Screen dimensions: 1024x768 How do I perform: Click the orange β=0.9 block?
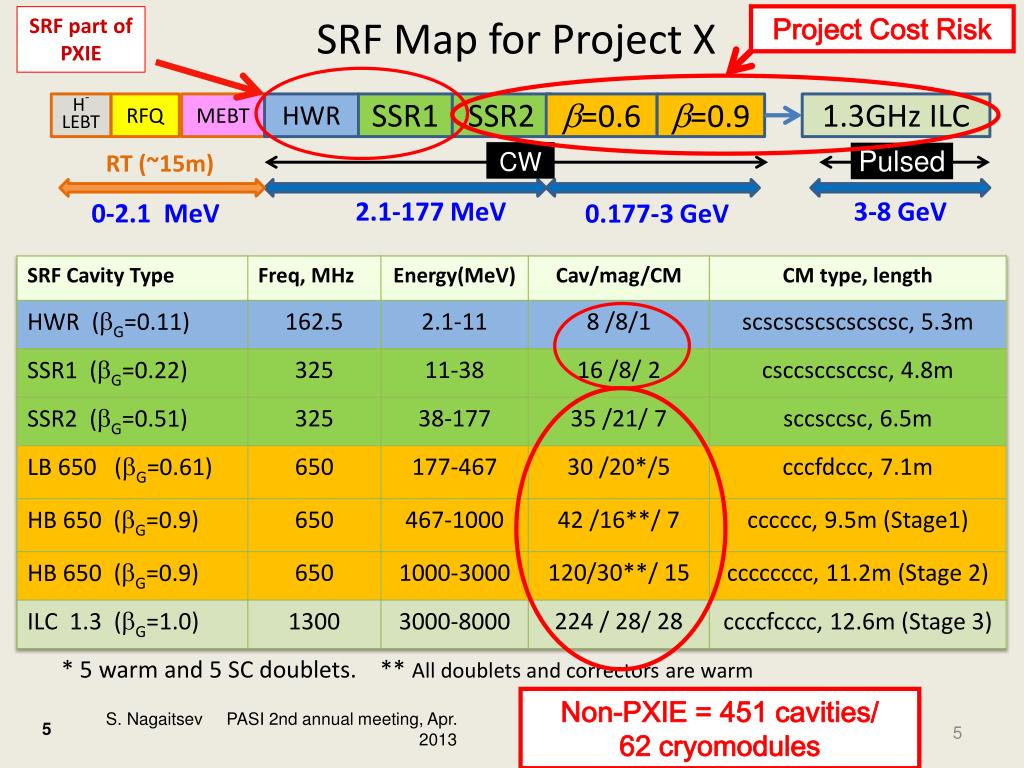click(x=711, y=116)
